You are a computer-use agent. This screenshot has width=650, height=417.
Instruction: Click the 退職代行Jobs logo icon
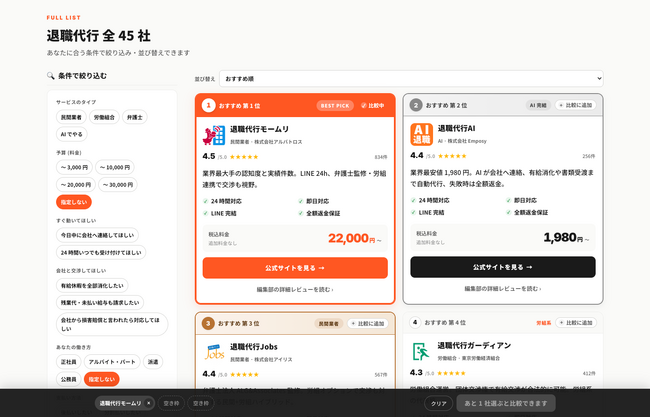pos(214,352)
